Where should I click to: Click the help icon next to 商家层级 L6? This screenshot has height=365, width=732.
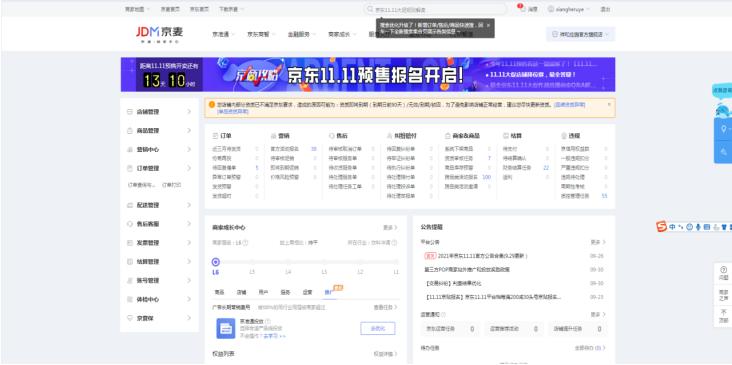[x=246, y=243]
